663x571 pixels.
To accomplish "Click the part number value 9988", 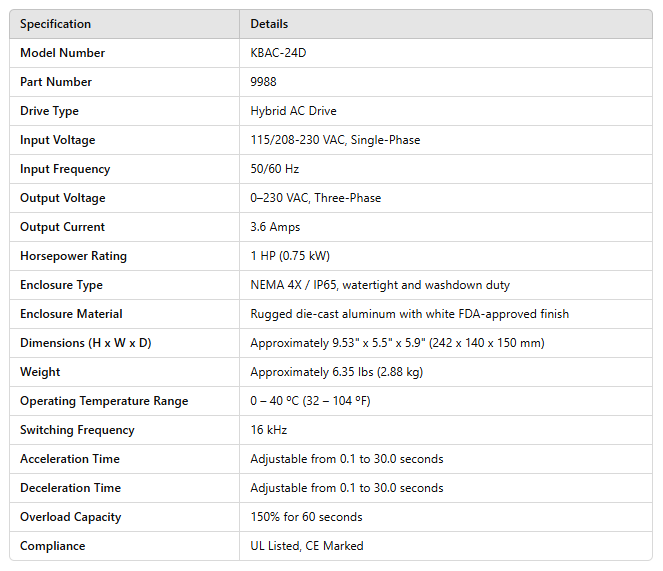I will pyautogui.click(x=265, y=82).
